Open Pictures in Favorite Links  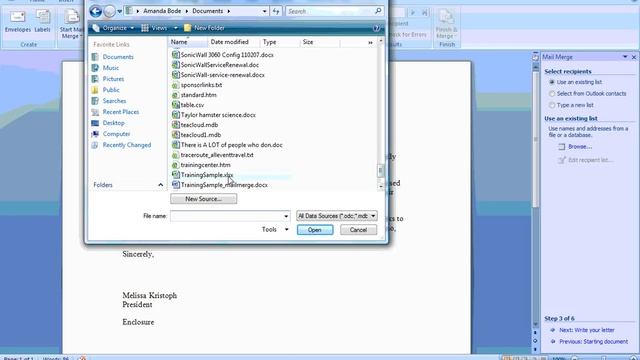pos(113,79)
